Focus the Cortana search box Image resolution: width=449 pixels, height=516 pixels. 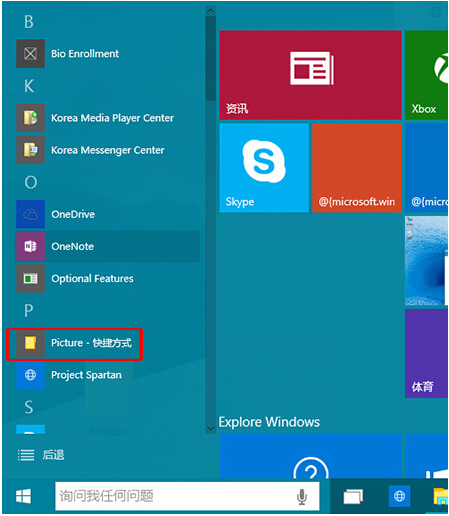[x=187, y=496]
